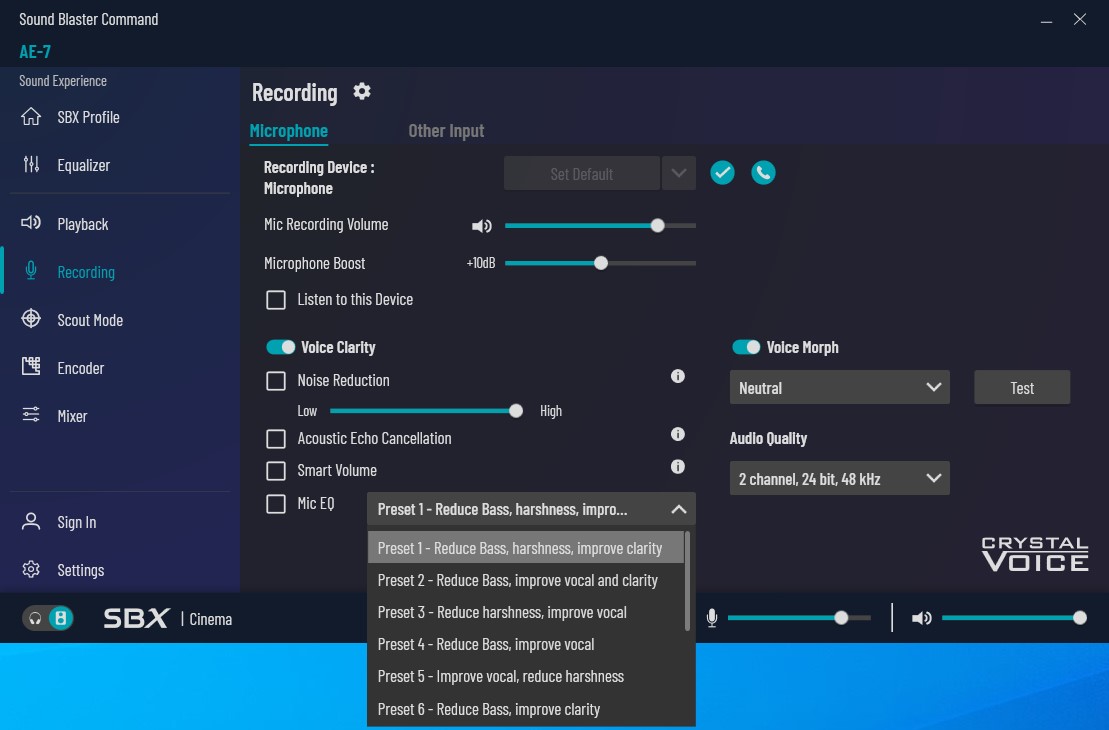Viewport: 1109px width, 730px height.
Task: Switch to the Other Input tab
Action: [x=446, y=131]
